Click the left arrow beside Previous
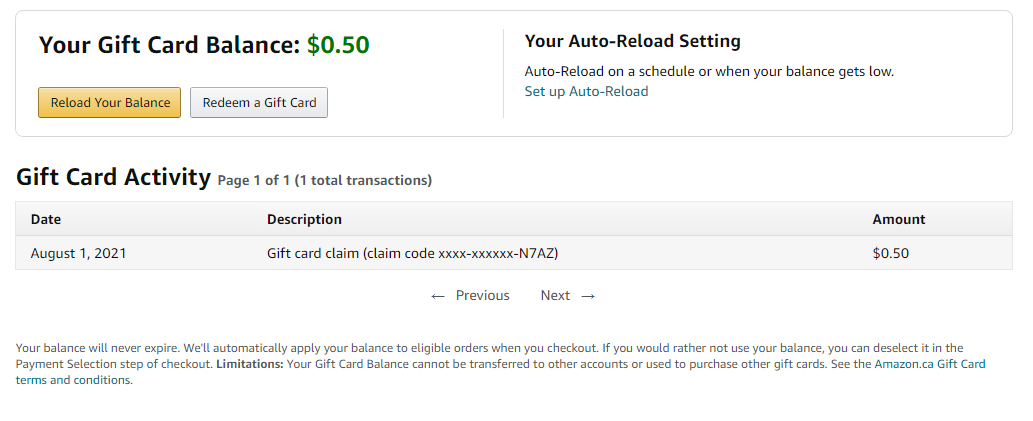 [x=438, y=296]
